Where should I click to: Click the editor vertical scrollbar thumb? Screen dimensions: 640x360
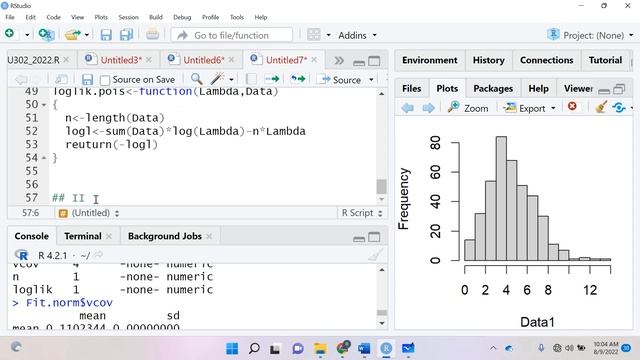[x=381, y=187]
